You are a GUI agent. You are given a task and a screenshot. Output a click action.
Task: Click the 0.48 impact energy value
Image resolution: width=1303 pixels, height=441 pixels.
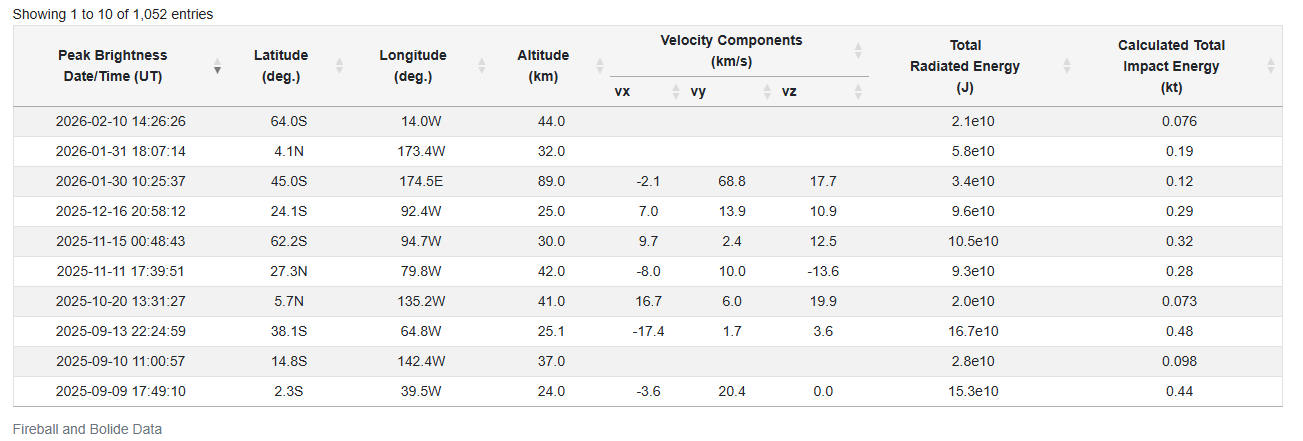[1179, 331]
